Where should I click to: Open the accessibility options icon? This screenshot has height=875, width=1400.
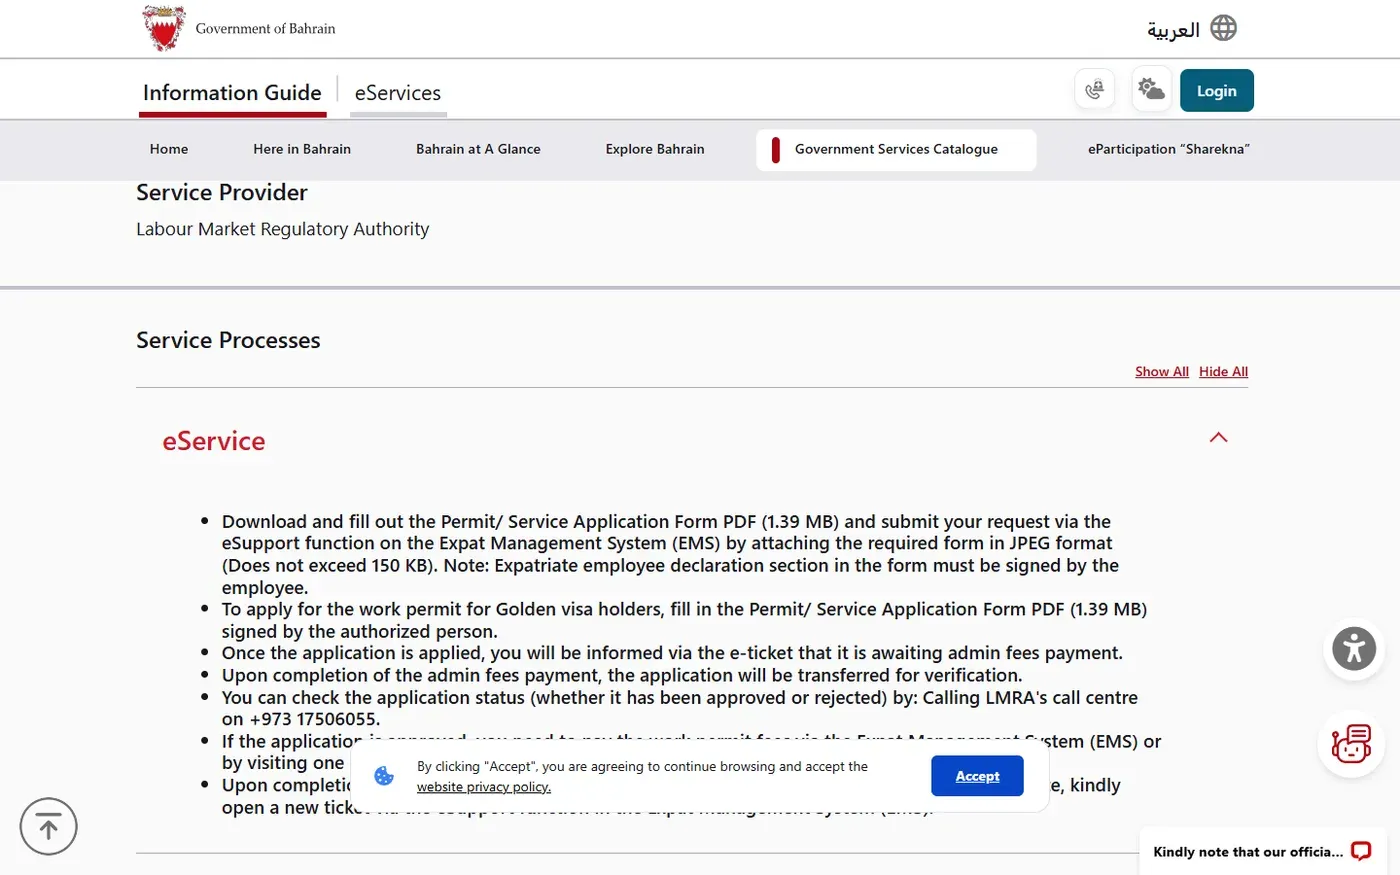pyautogui.click(x=1354, y=649)
